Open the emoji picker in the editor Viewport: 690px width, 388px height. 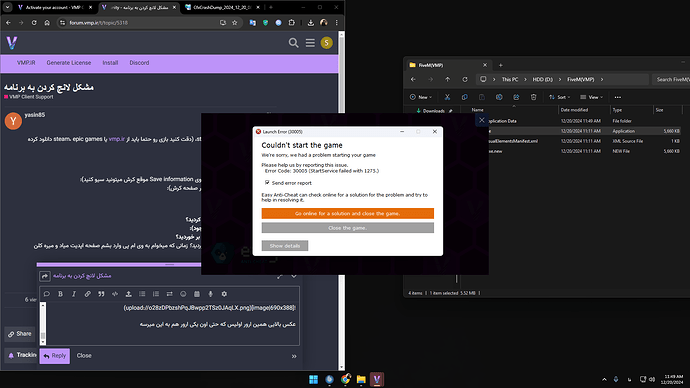click(x=183, y=294)
